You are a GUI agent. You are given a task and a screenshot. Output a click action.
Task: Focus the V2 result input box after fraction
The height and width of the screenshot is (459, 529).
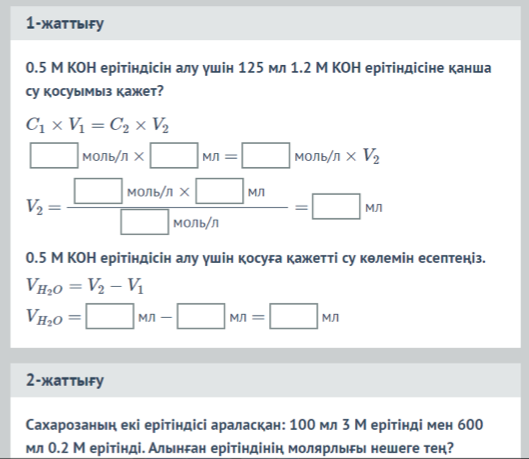[x=336, y=206]
